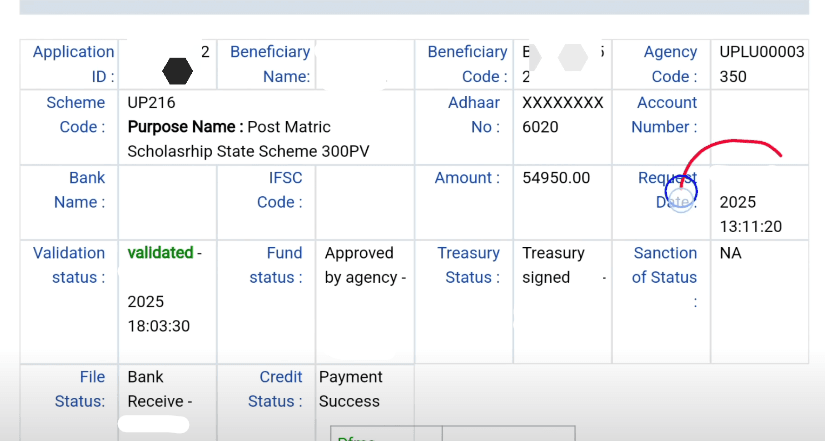Click the black hexagon over Application ID
This screenshot has height=441, width=825.
[177, 71]
